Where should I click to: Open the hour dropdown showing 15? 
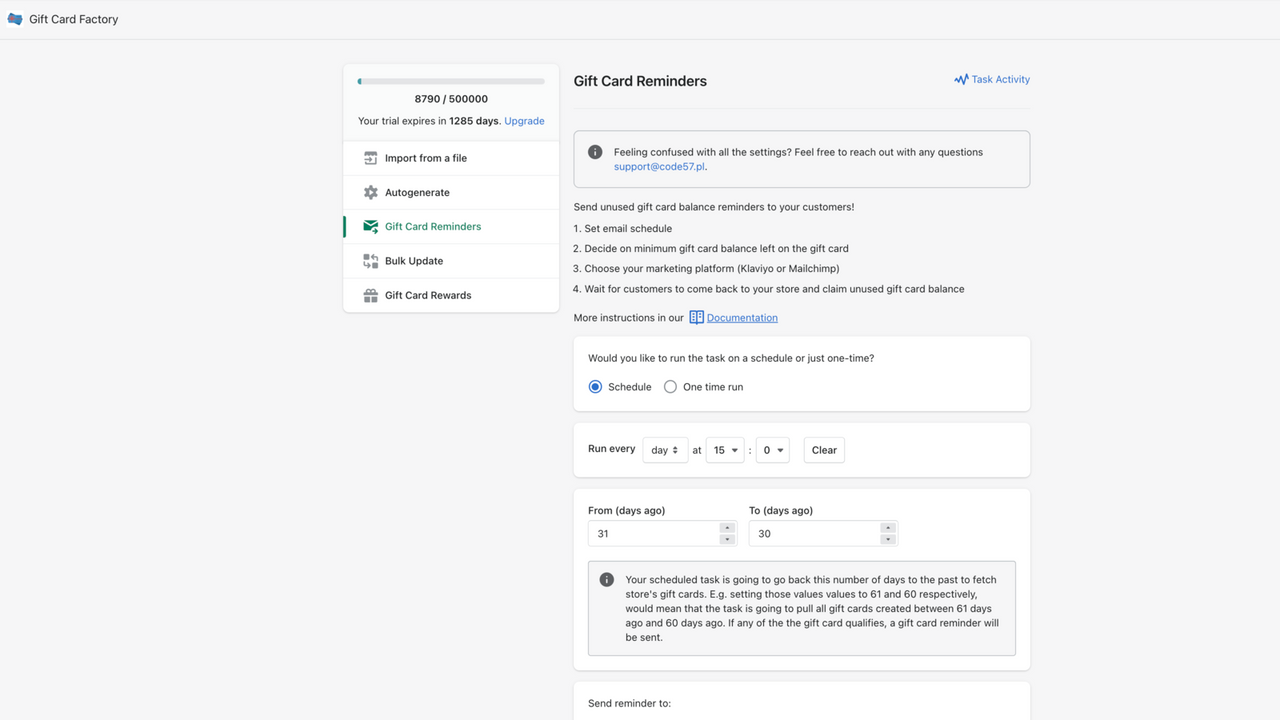tap(725, 450)
